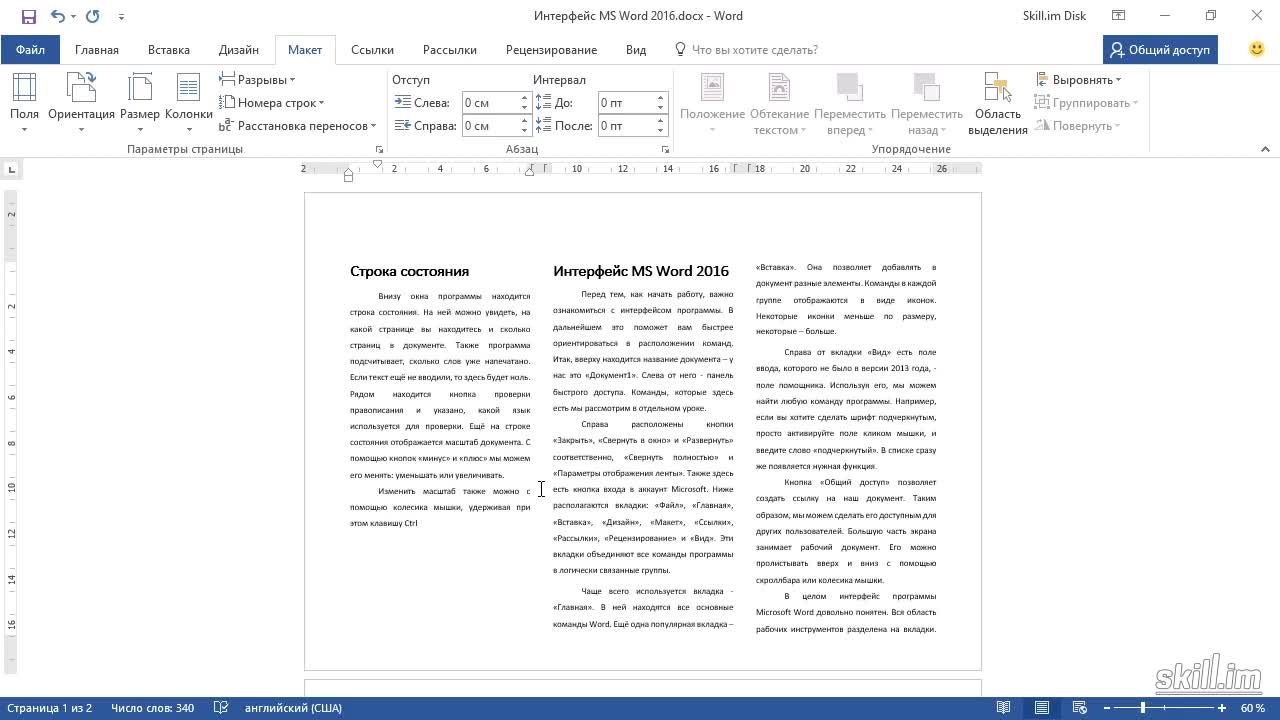
Task: Decrease the После spacing with the down arrow
Action: [x=661, y=131]
